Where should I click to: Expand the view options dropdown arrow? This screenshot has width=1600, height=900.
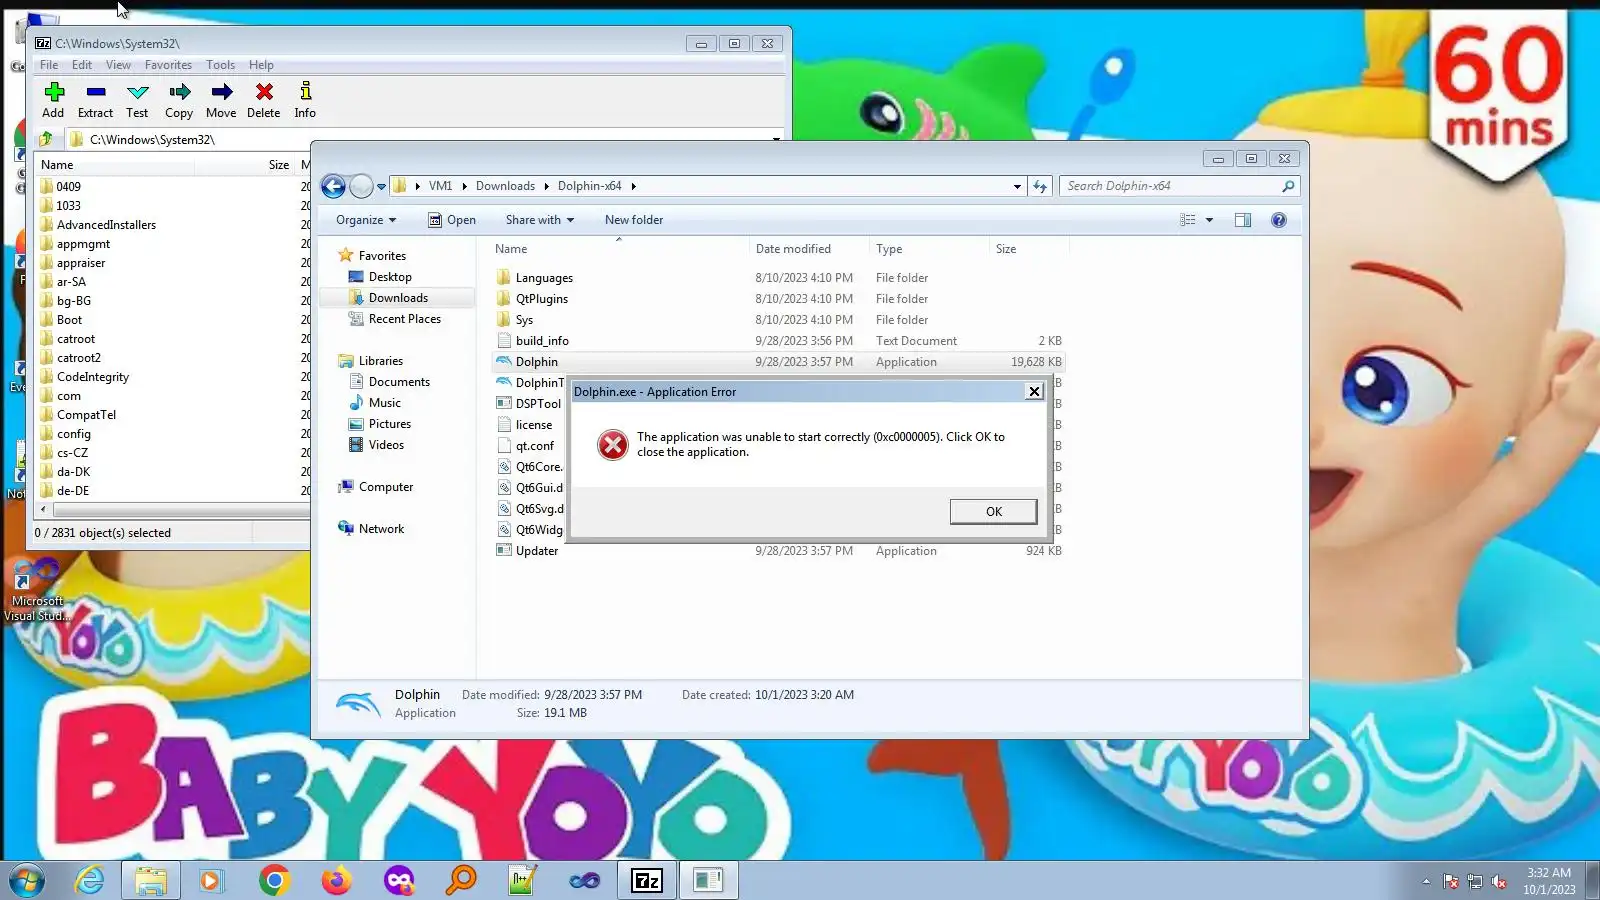click(x=1209, y=220)
